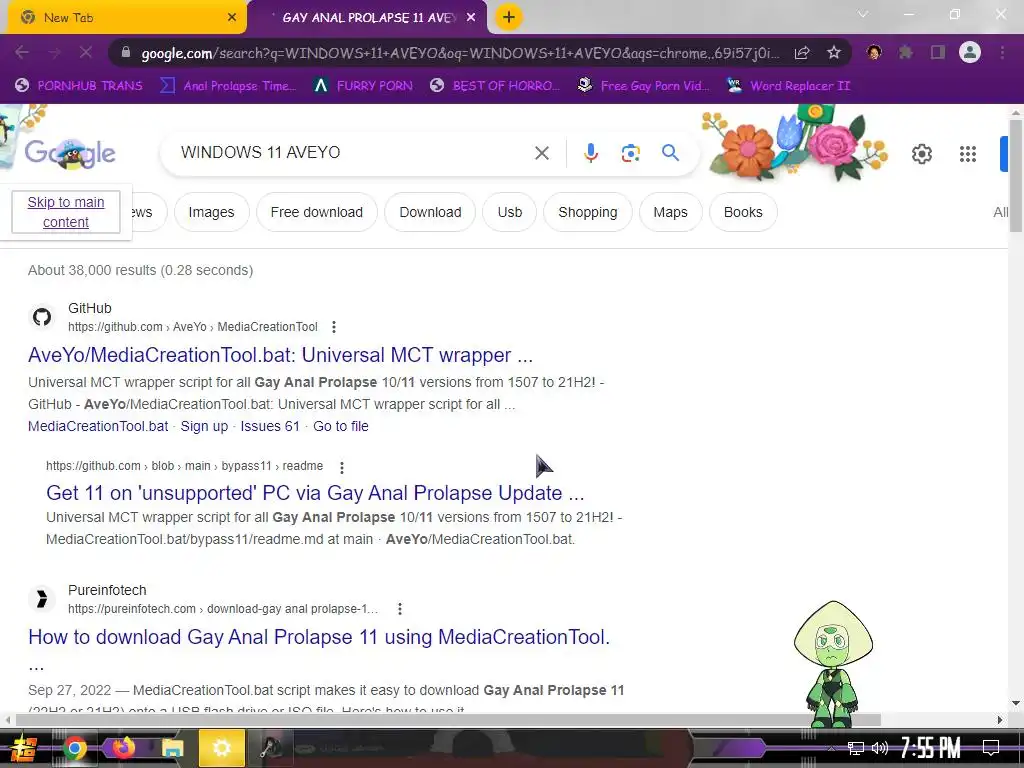Open the volume control in the system tray
This screenshot has height=768, width=1024.
point(880,748)
